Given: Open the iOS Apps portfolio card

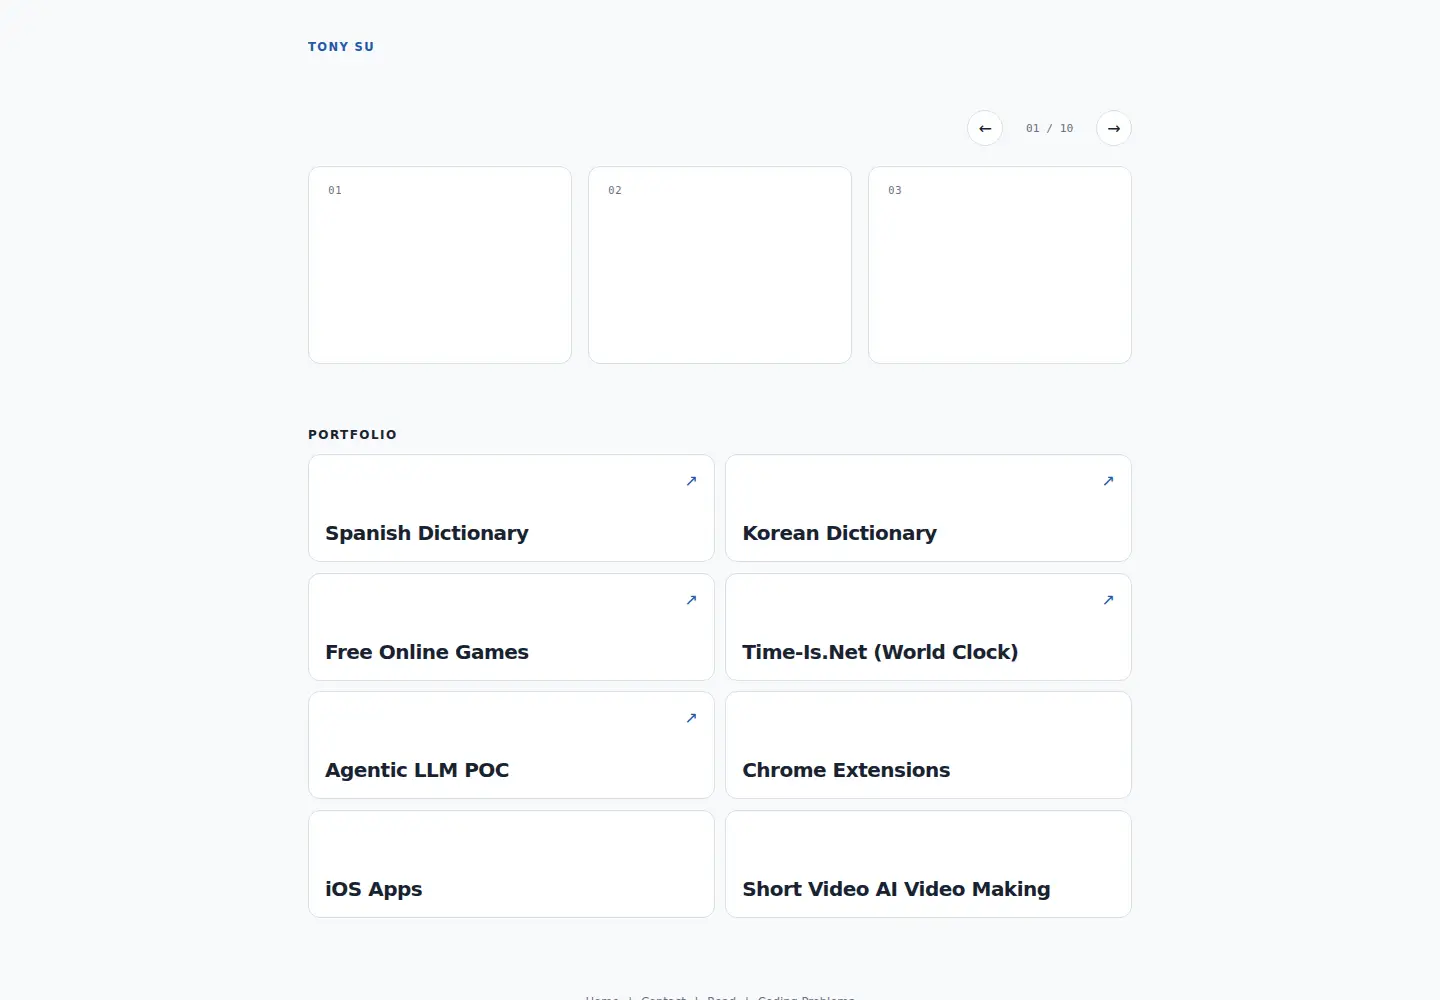Looking at the screenshot, I should tap(511, 864).
